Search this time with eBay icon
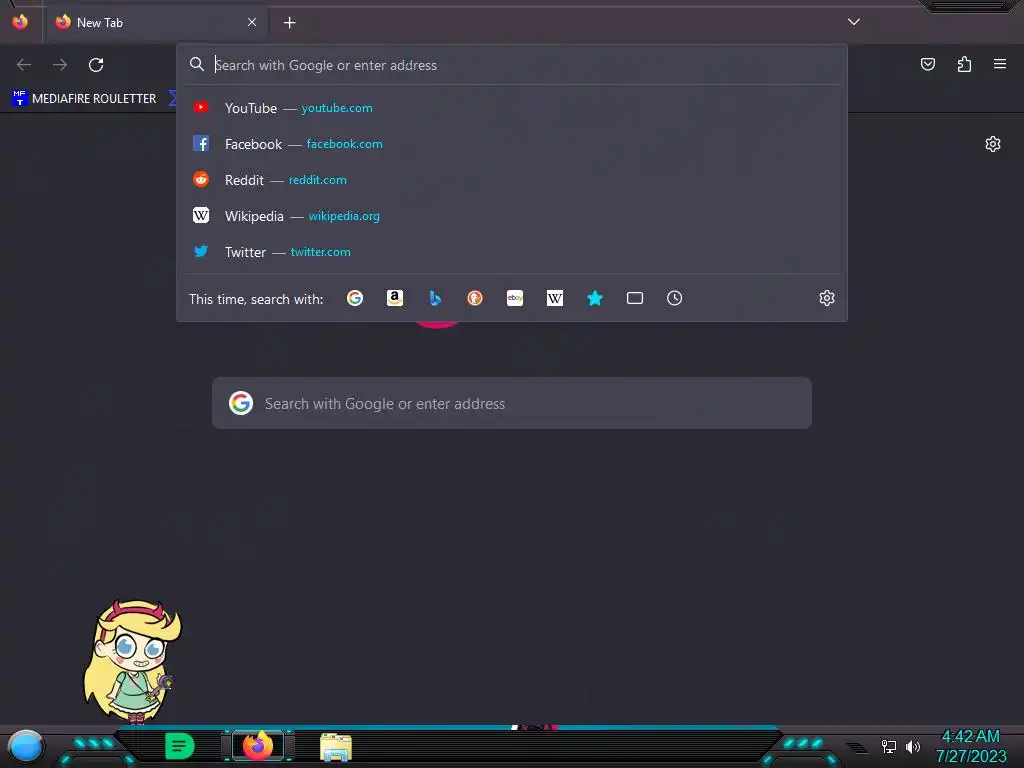This screenshot has width=1024, height=768. [x=515, y=298]
